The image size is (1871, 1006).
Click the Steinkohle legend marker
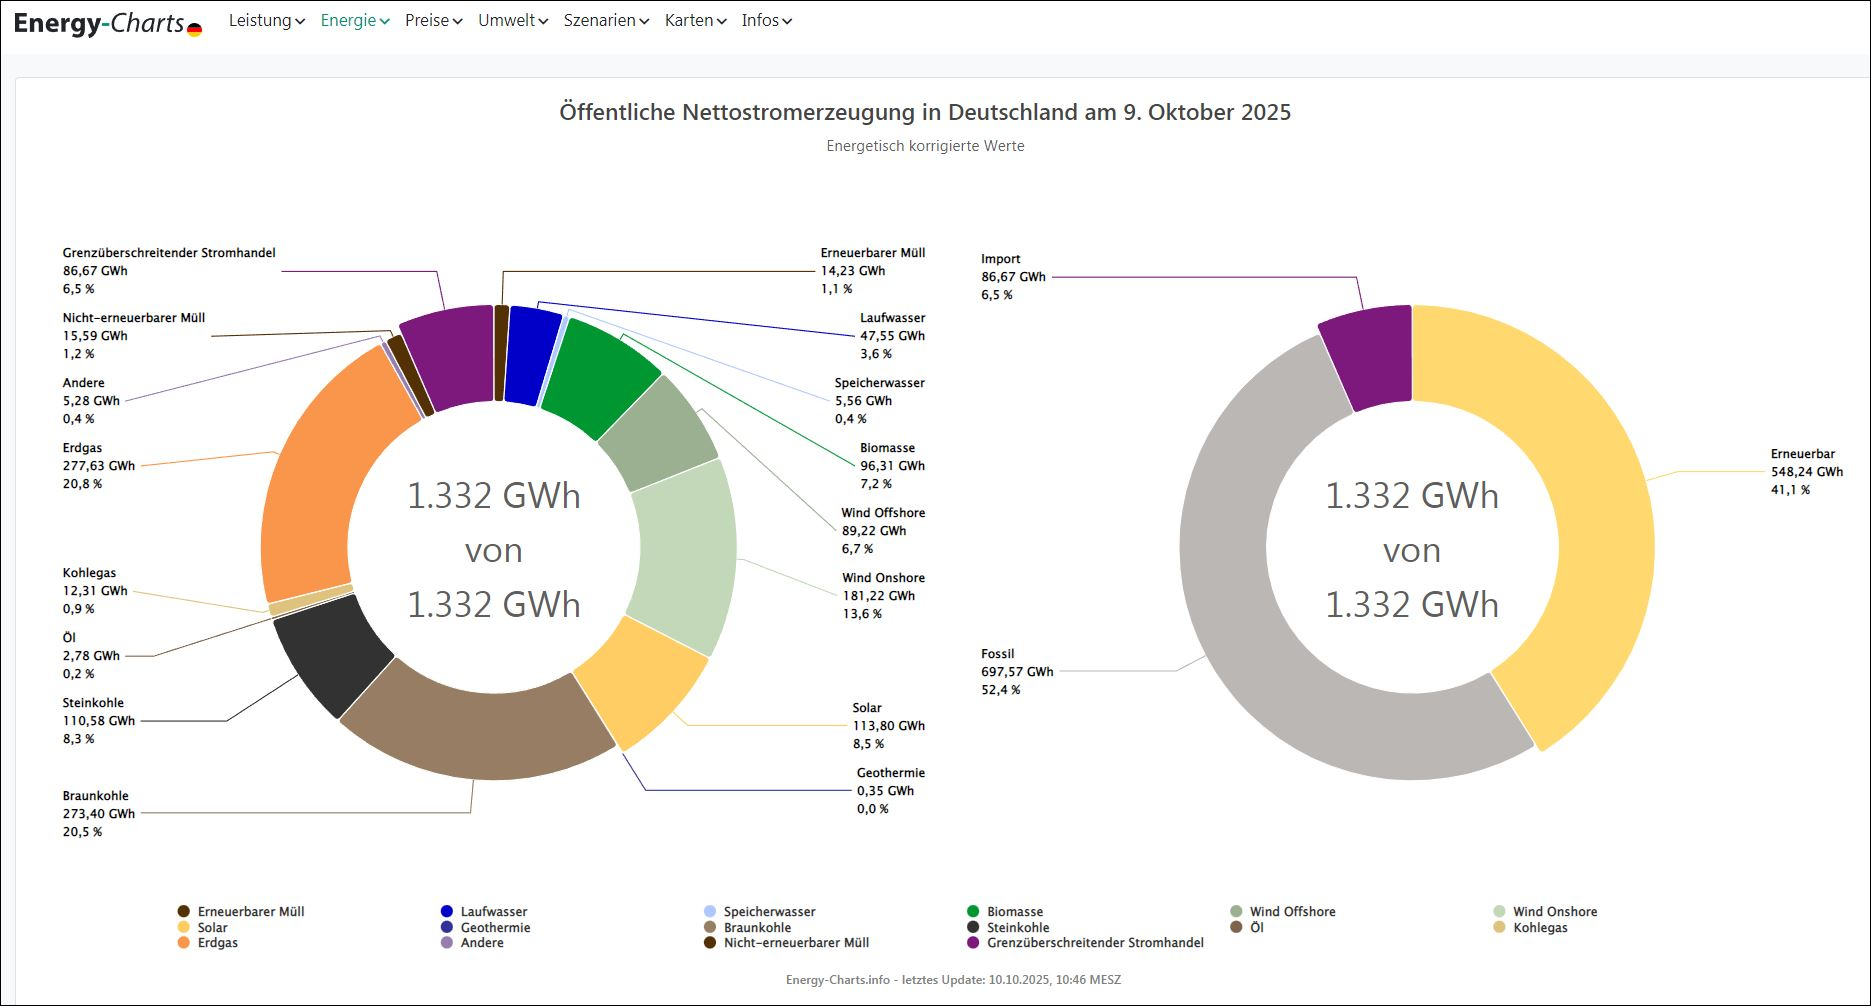coord(973,927)
